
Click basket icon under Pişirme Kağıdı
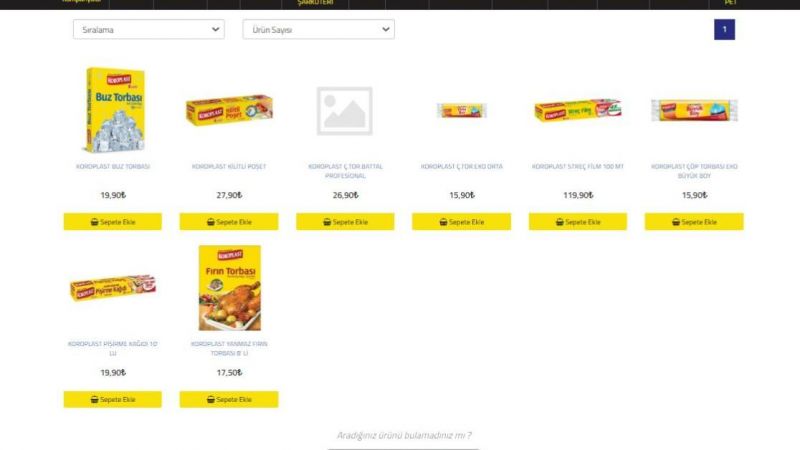point(94,399)
